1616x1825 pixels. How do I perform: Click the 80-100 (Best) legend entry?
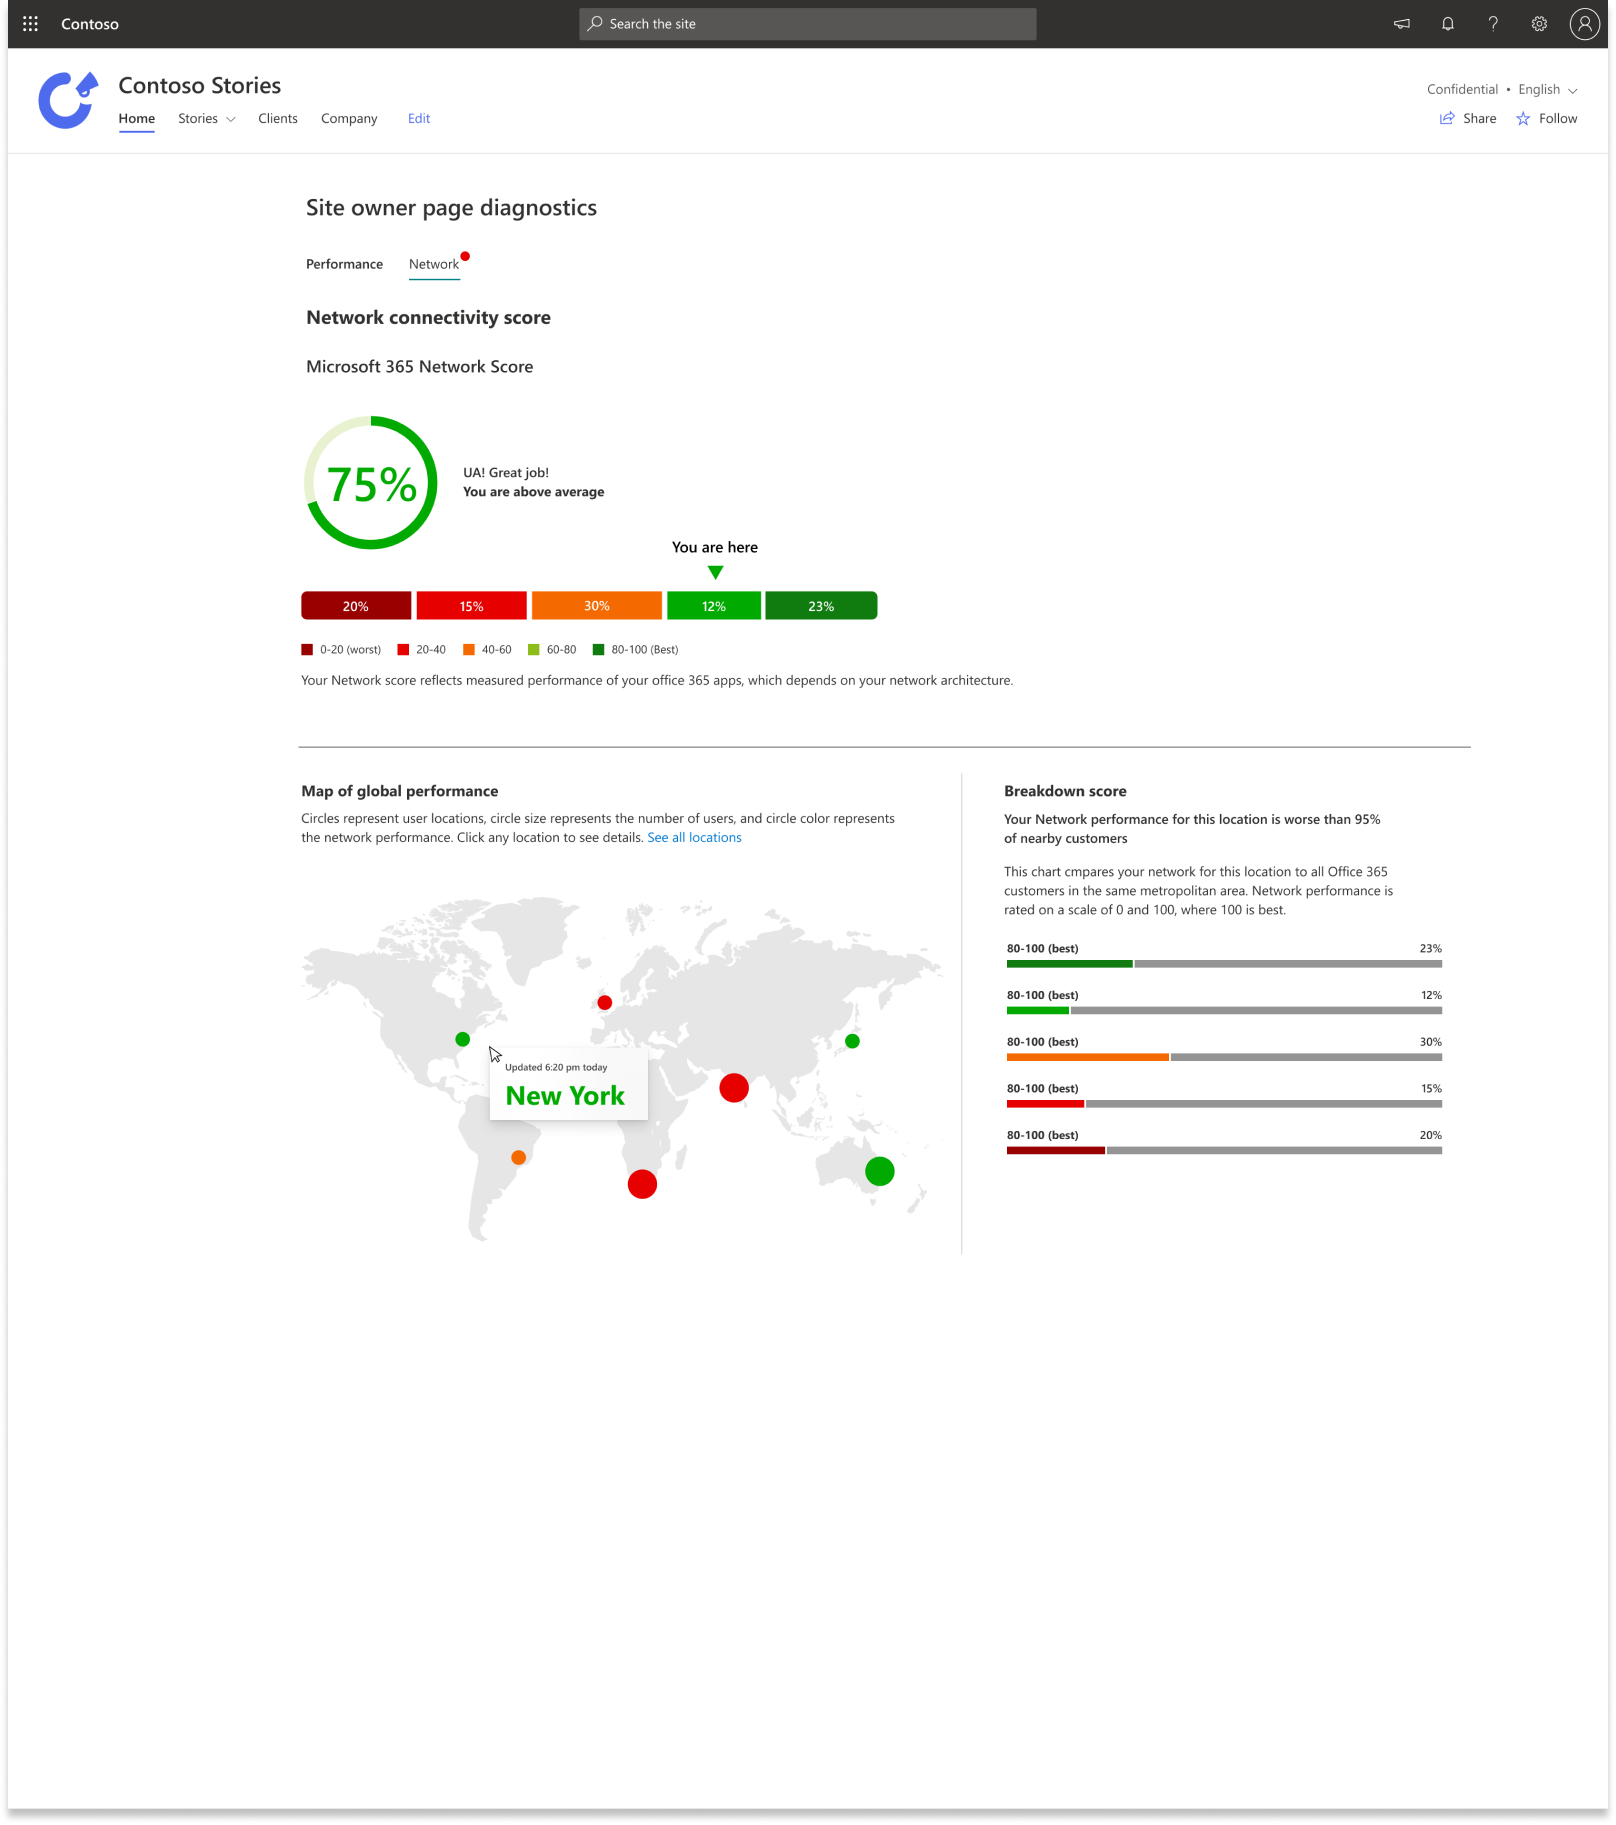pyautogui.click(x=636, y=650)
